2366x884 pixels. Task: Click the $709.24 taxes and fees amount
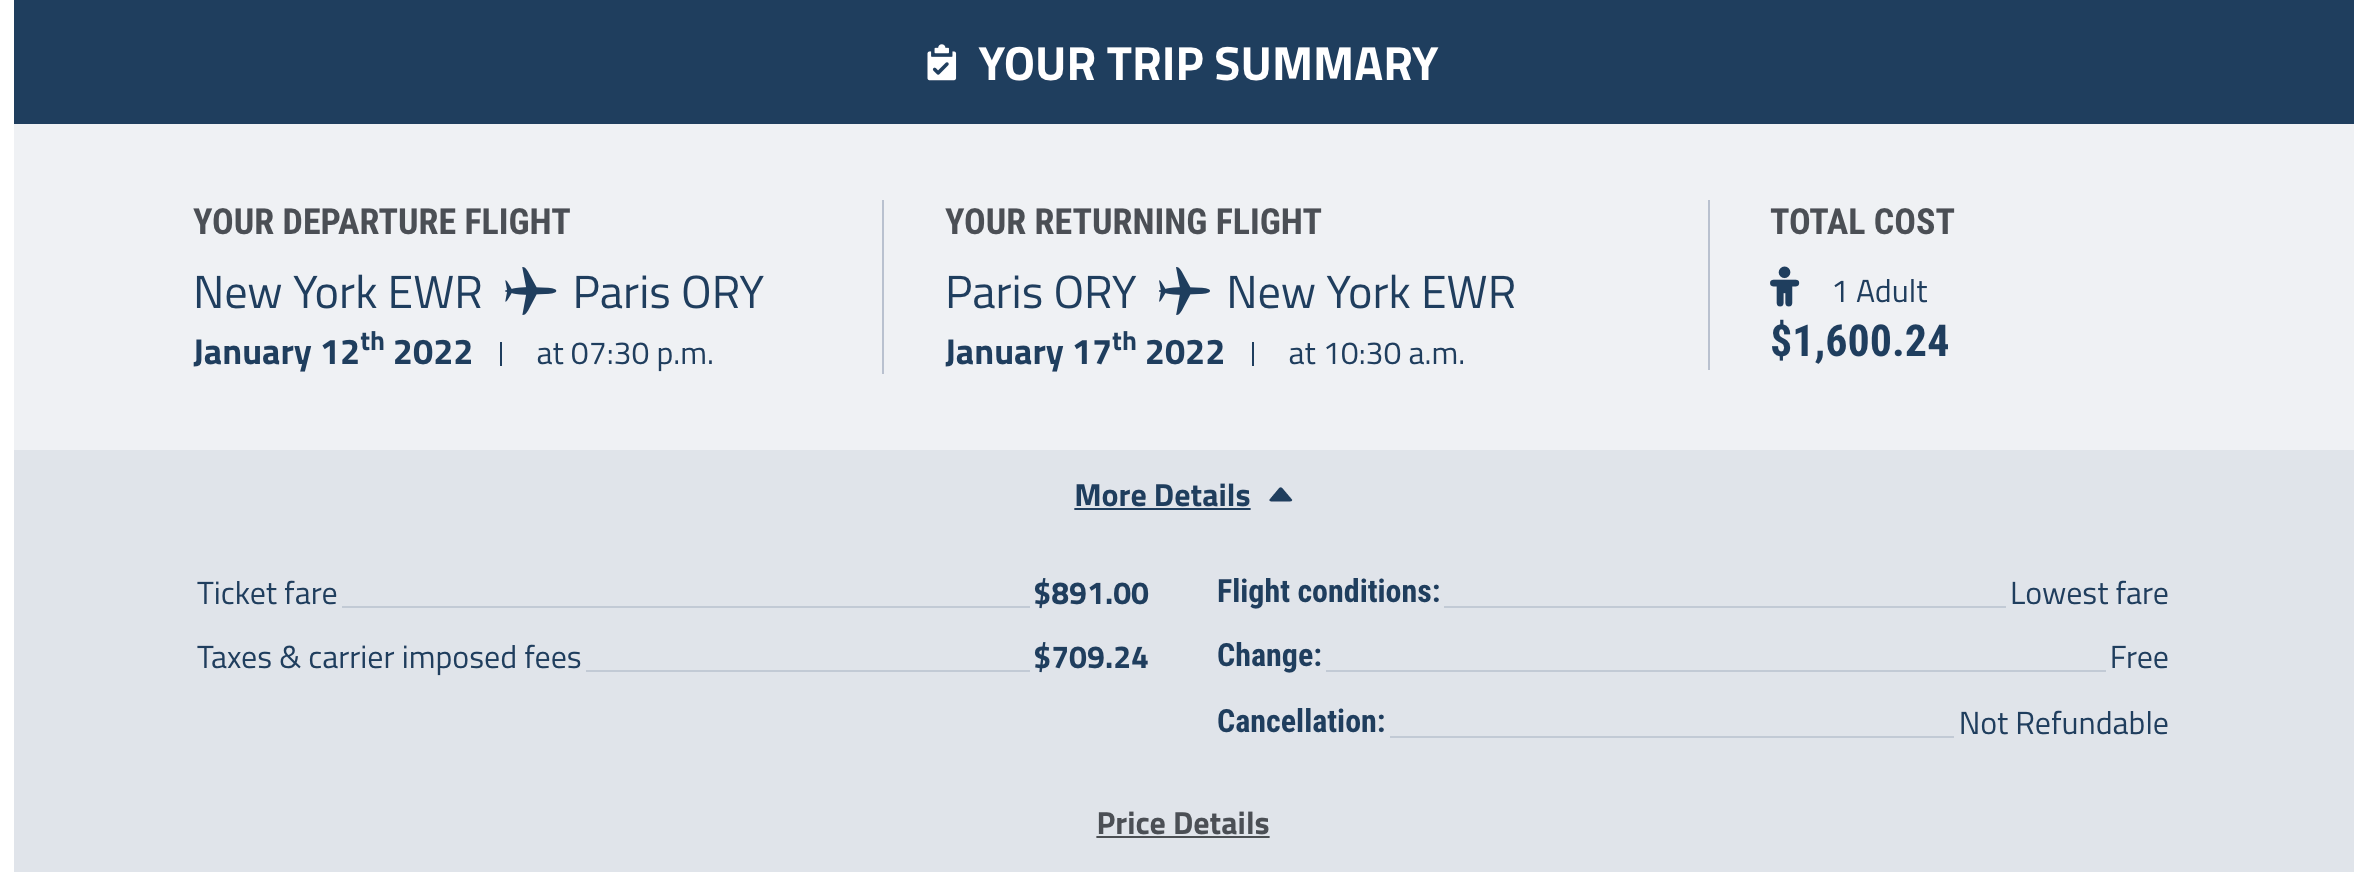(1090, 658)
